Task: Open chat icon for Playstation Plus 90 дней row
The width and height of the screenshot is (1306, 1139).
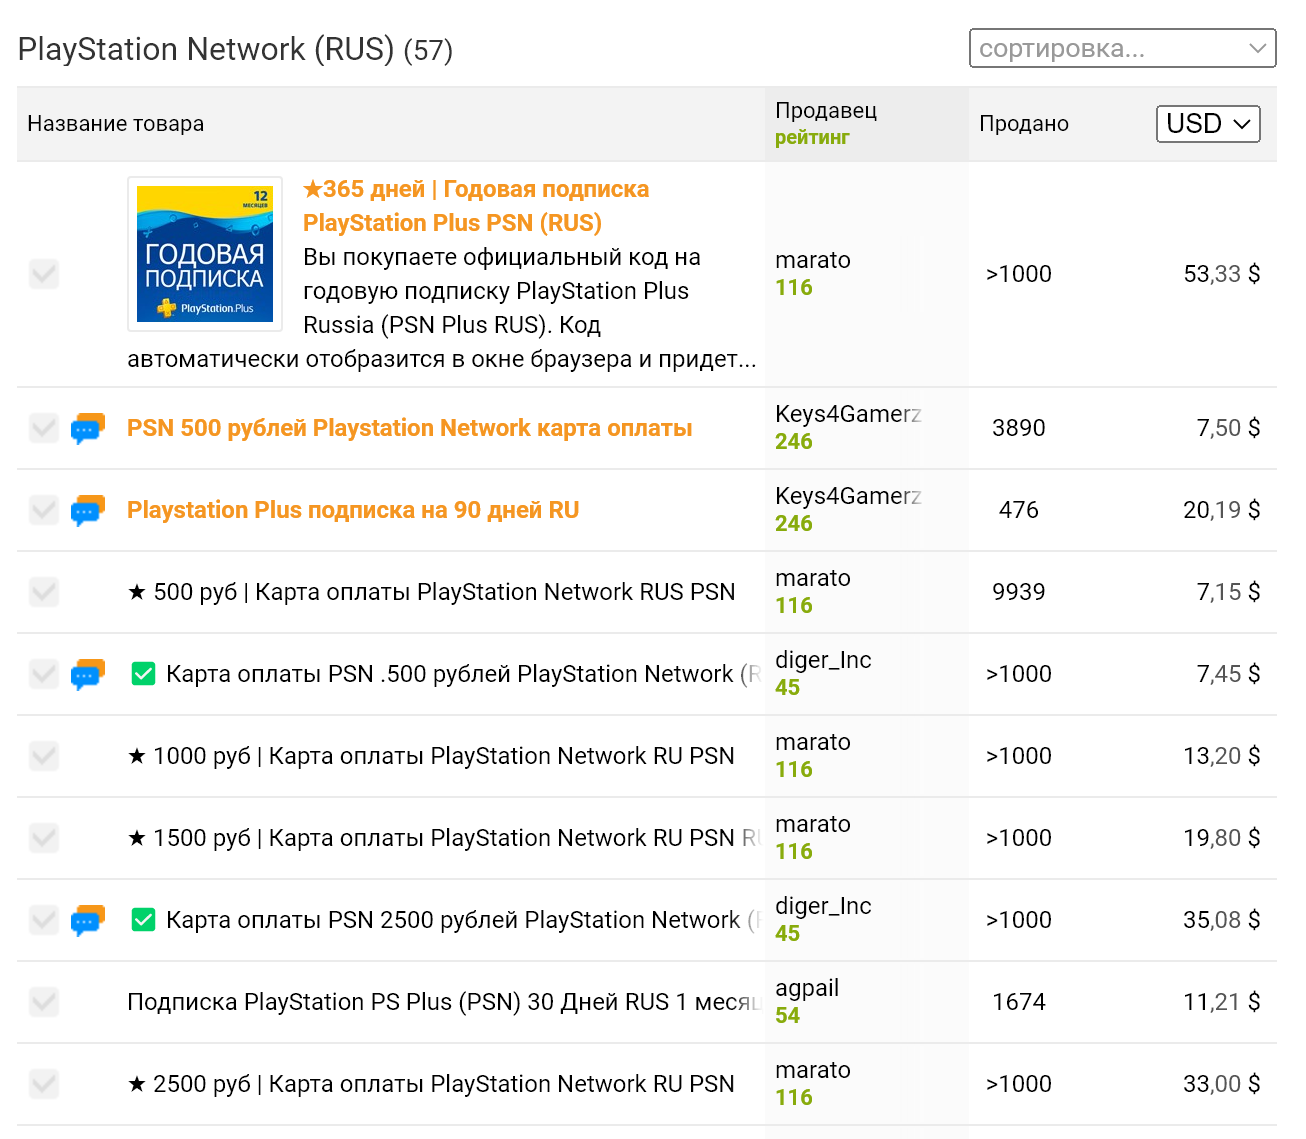Action: [88, 510]
